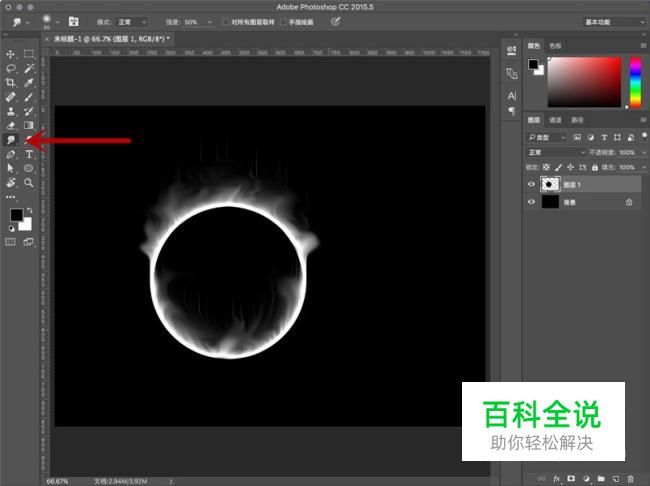Activate the Crop tool

11,83
